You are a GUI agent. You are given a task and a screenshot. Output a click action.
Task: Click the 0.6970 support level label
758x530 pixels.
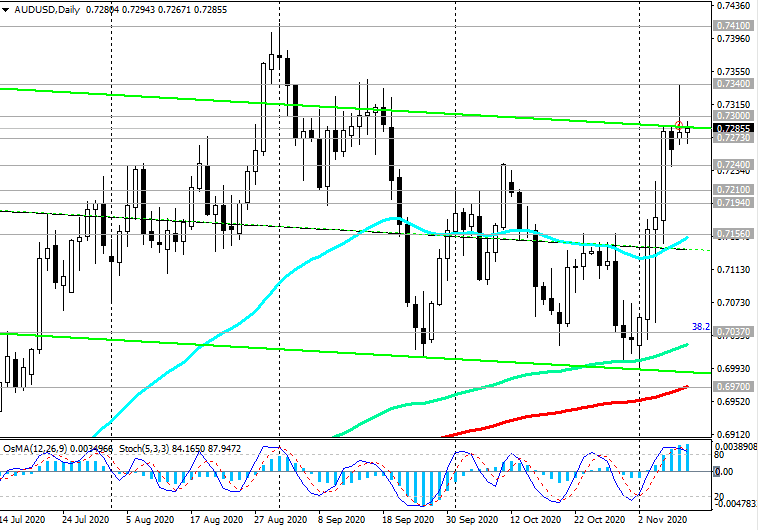733,386
